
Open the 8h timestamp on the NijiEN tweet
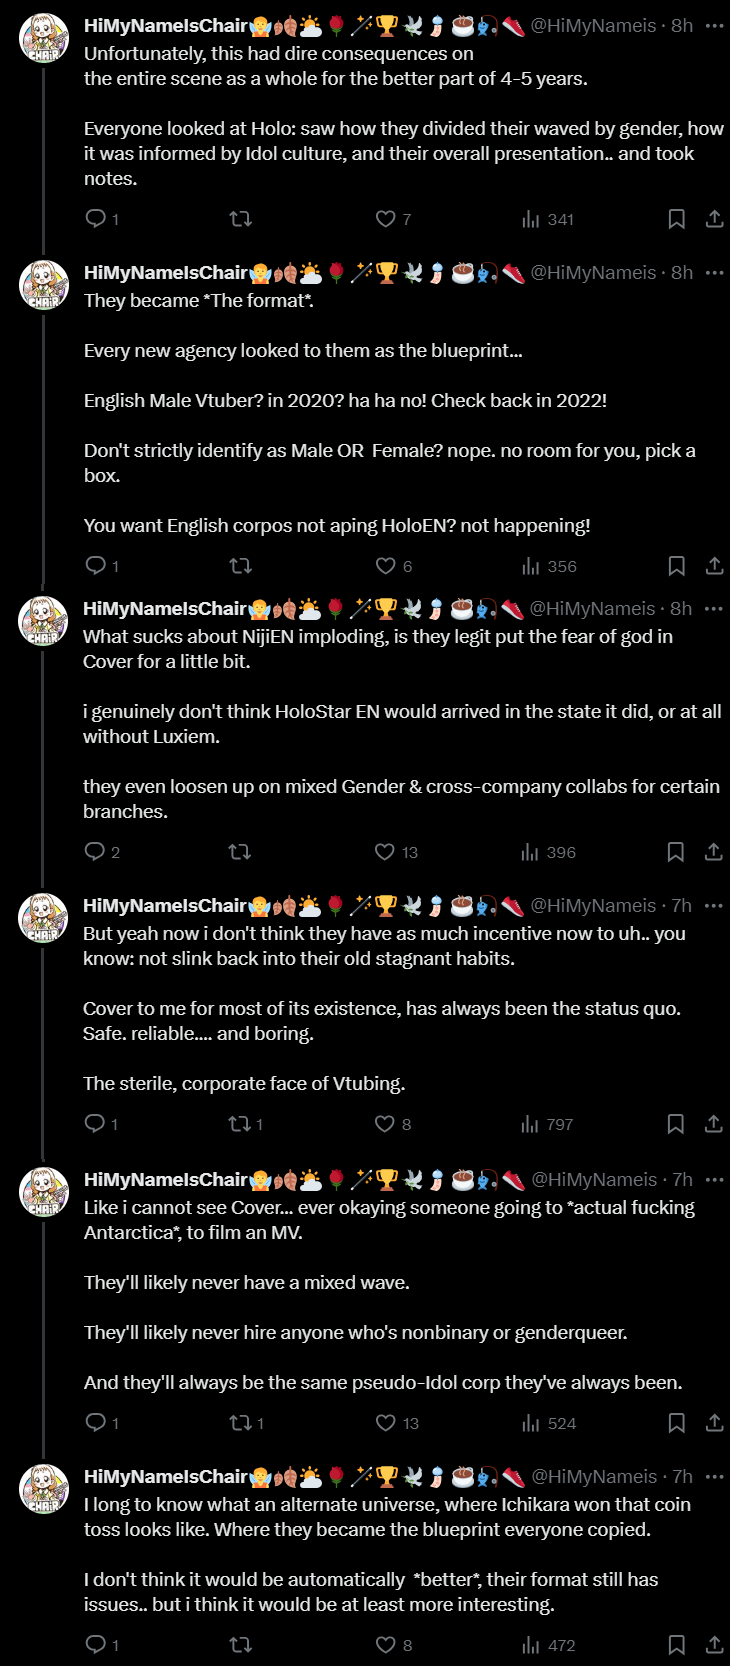(x=681, y=609)
